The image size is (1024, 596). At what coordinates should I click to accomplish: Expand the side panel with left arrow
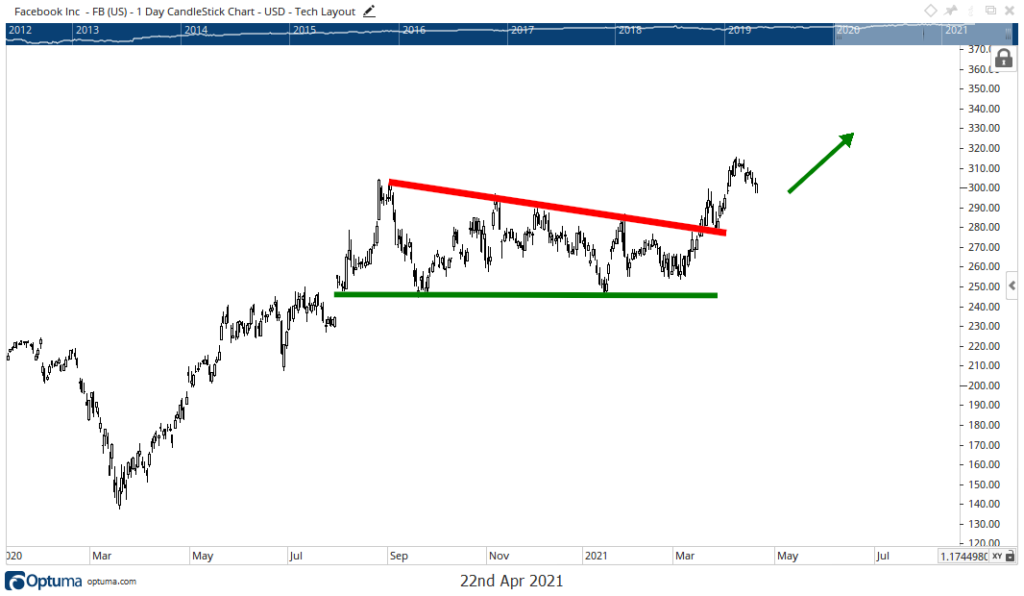tap(1012, 285)
